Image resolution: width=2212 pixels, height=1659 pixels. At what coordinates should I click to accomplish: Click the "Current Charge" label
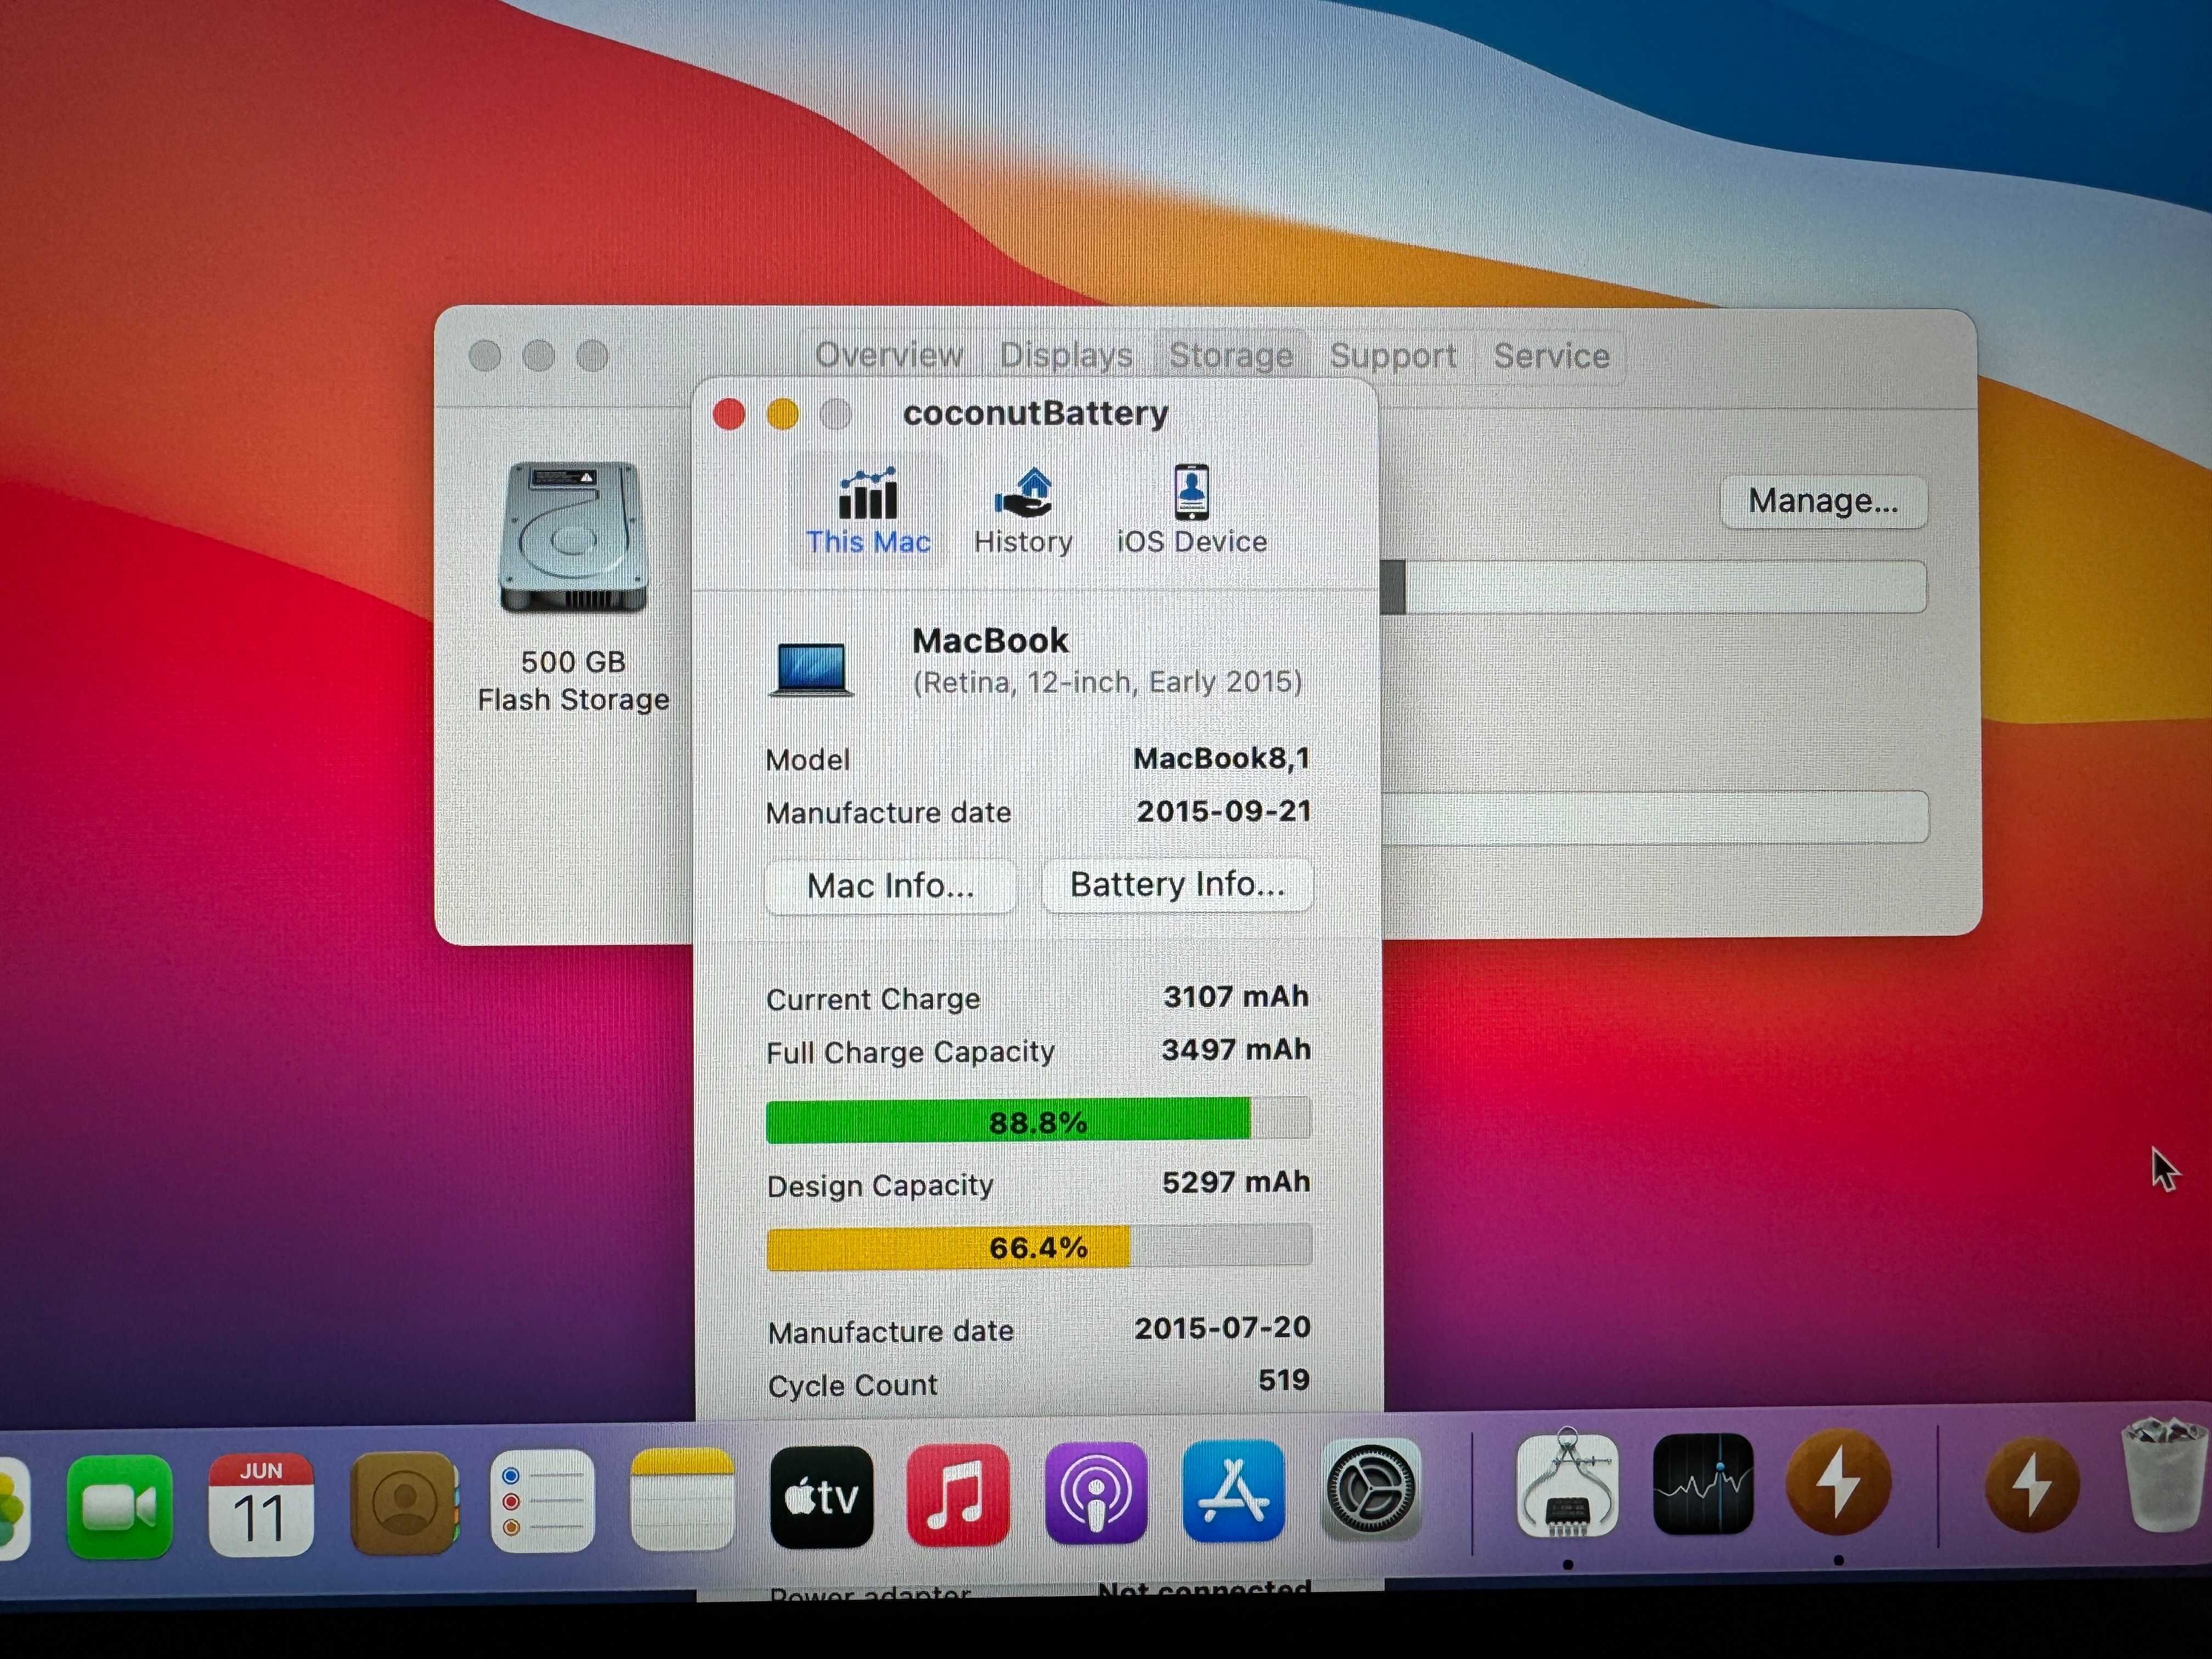click(873, 999)
